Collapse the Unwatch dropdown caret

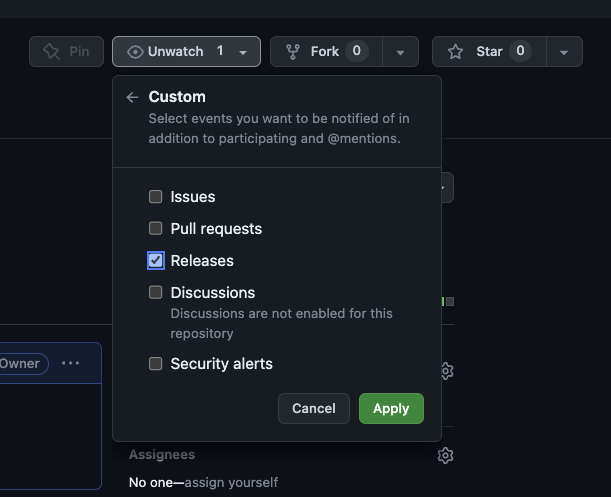[244, 52]
